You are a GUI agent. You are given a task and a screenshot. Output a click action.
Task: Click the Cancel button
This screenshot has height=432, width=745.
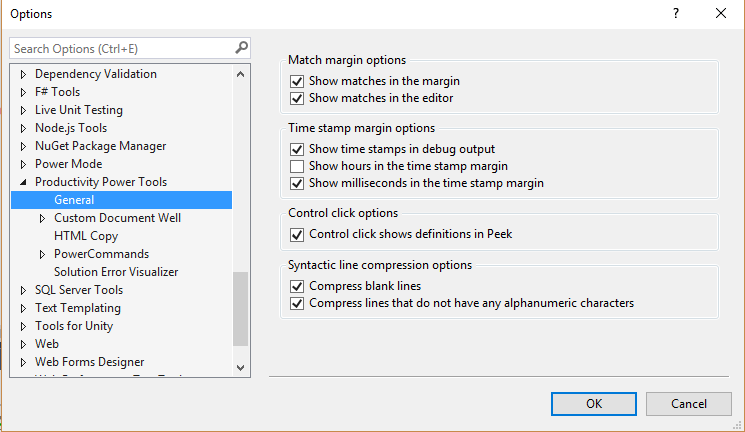689,404
